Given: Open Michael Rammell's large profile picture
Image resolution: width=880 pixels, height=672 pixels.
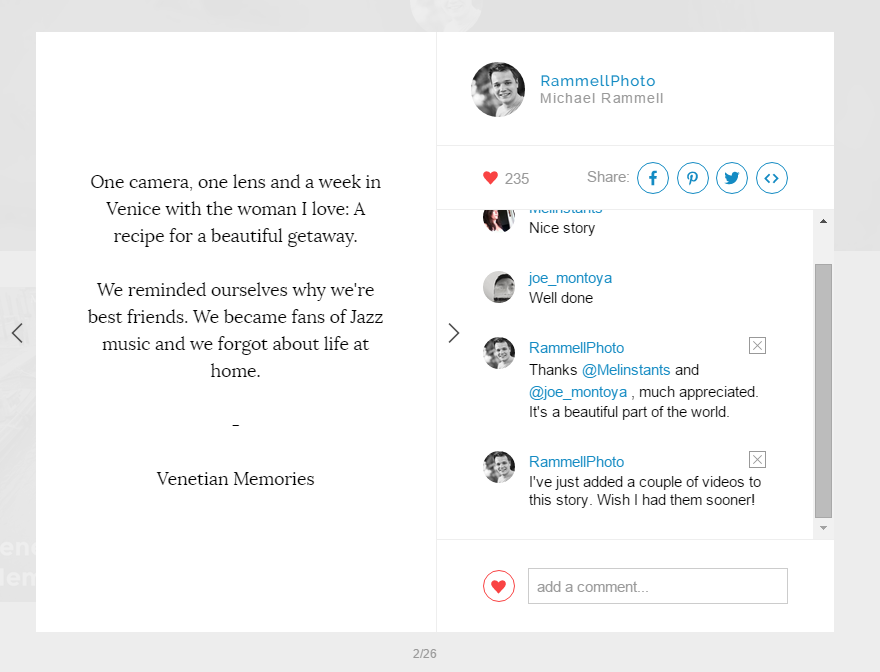Looking at the screenshot, I should click(498, 89).
